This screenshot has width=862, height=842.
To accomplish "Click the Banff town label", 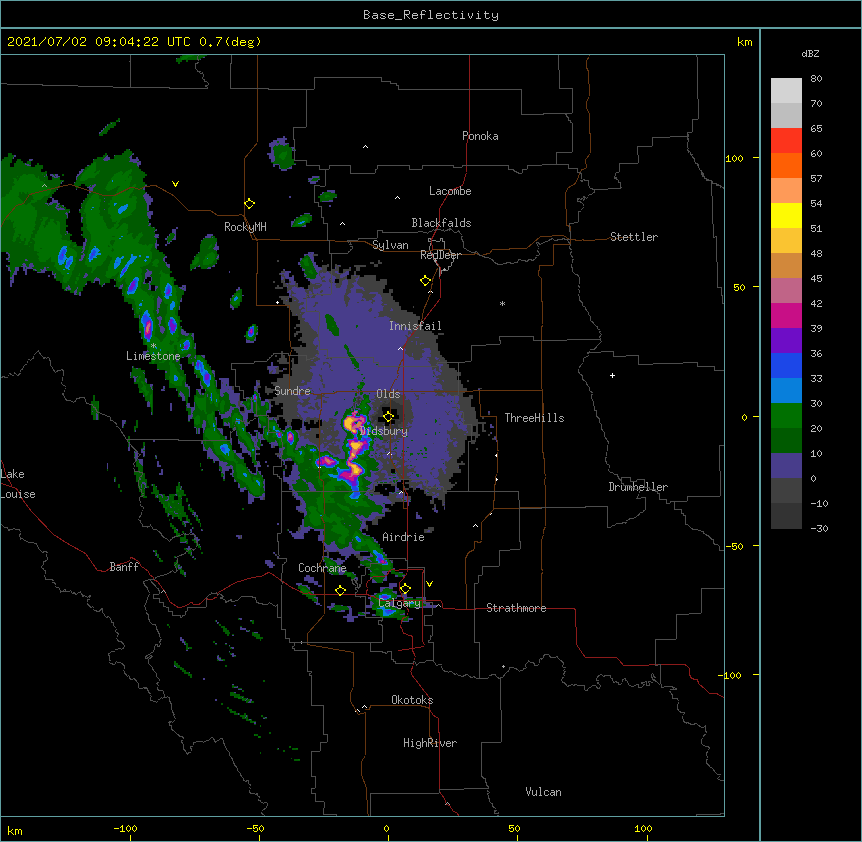I will (x=124, y=567).
